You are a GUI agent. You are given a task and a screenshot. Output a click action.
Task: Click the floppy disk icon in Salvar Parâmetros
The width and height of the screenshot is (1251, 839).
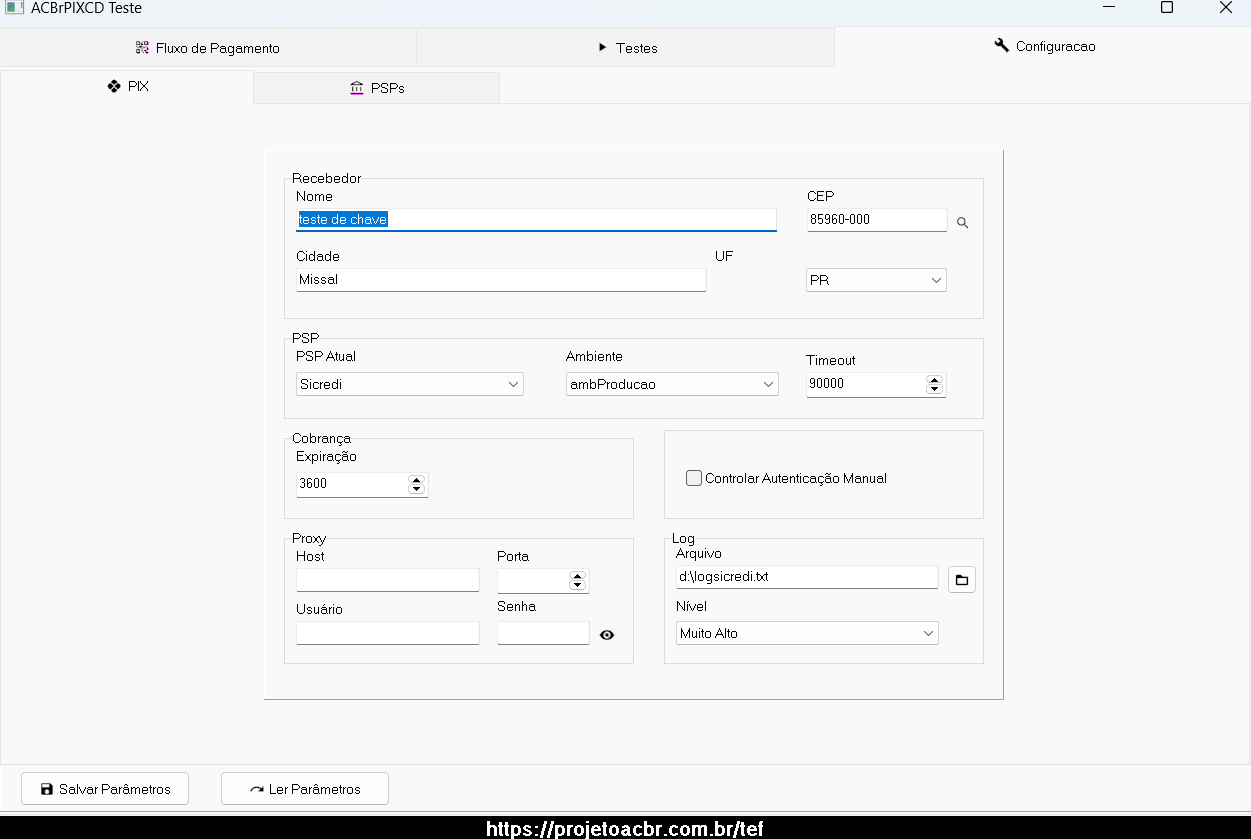[46, 789]
